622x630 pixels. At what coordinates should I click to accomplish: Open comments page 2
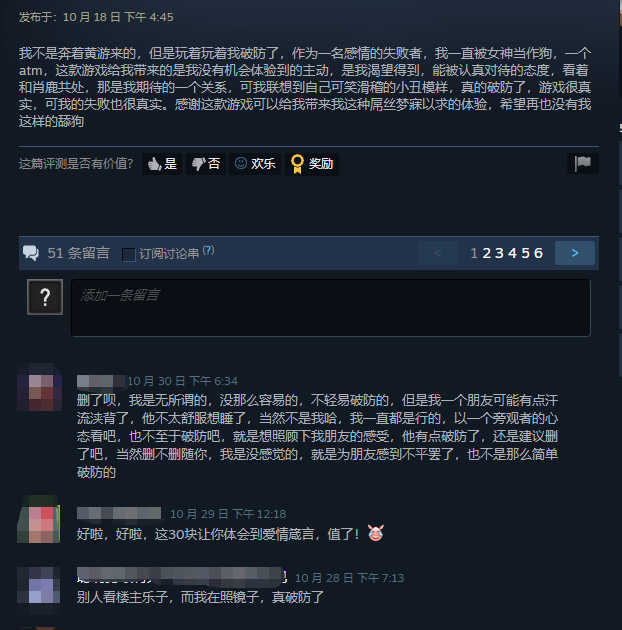coord(487,253)
